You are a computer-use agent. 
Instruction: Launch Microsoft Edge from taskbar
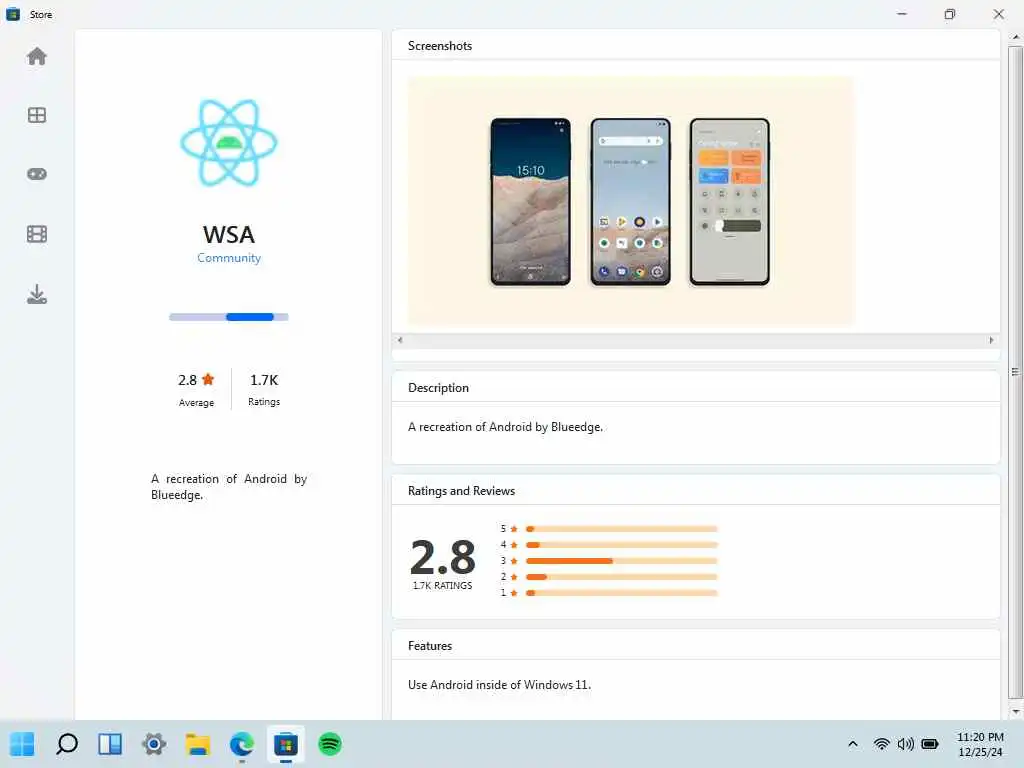[242, 744]
